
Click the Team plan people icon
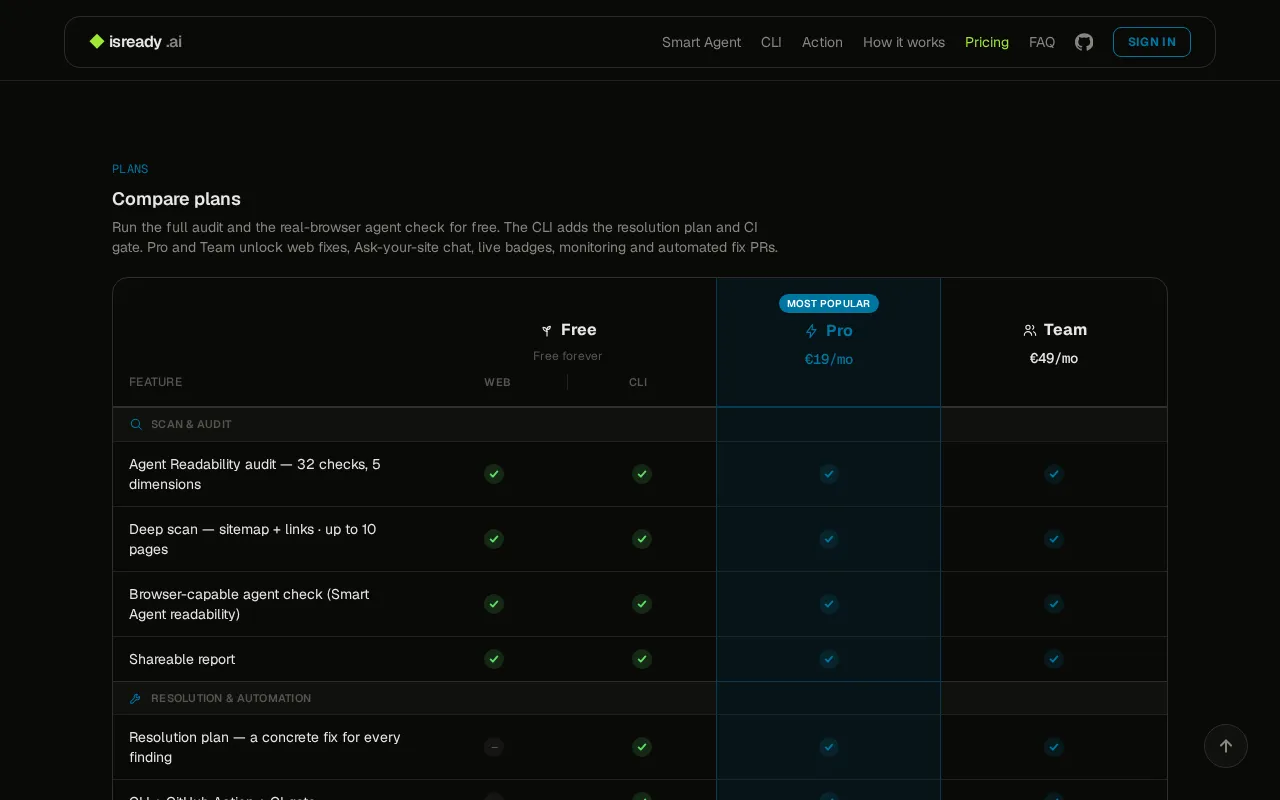[1030, 330]
